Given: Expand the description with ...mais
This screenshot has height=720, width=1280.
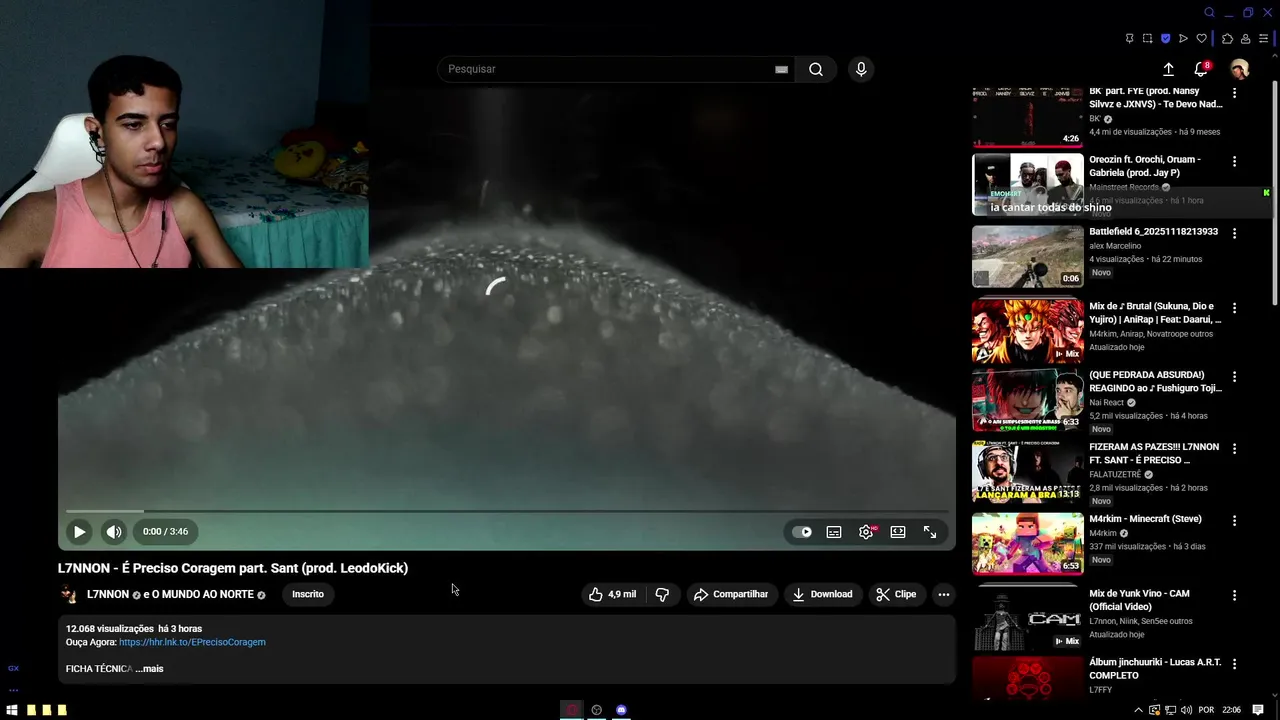Looking at the screenshot, I should pyautogui.click(x=150, y=669).
